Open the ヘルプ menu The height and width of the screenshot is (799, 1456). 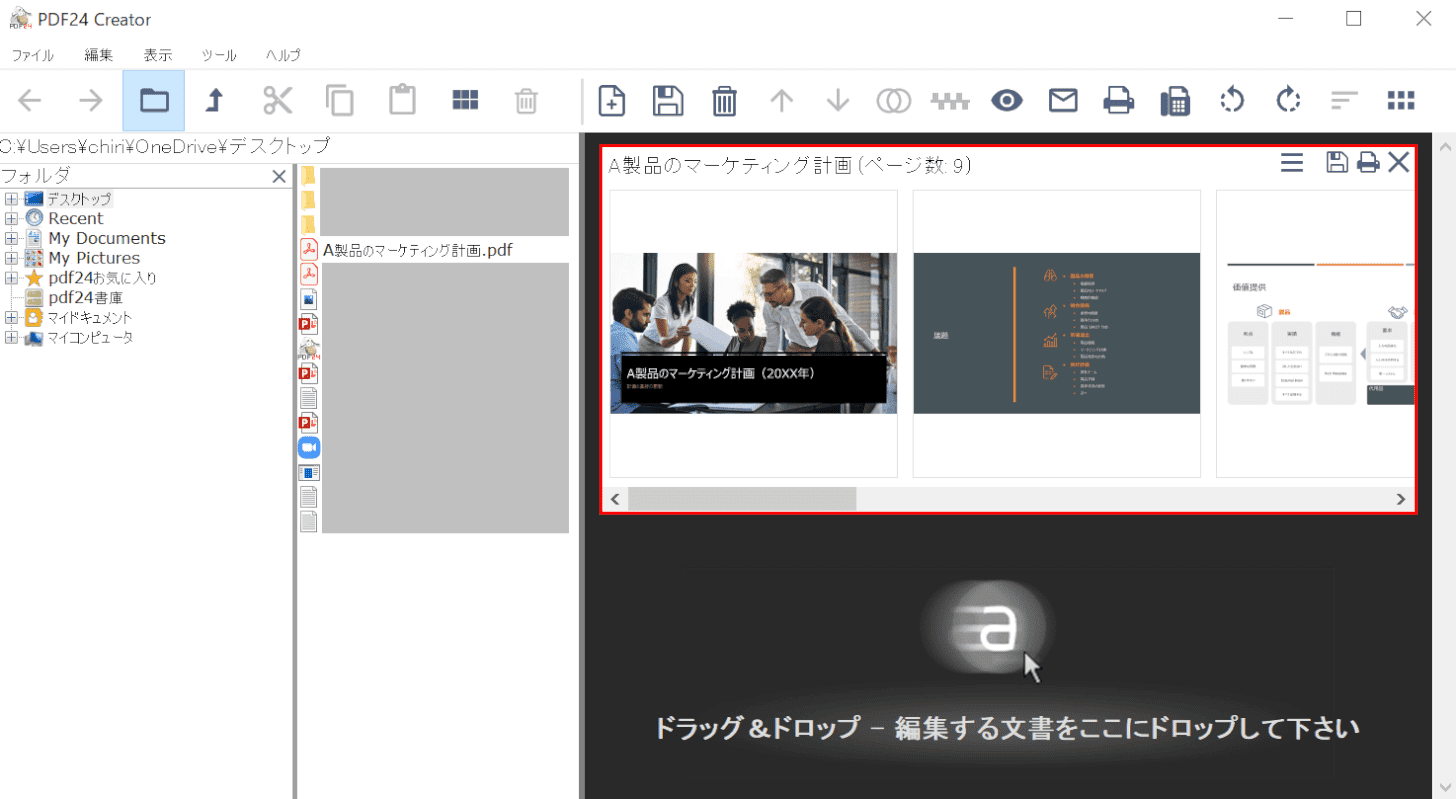[283, 55]
